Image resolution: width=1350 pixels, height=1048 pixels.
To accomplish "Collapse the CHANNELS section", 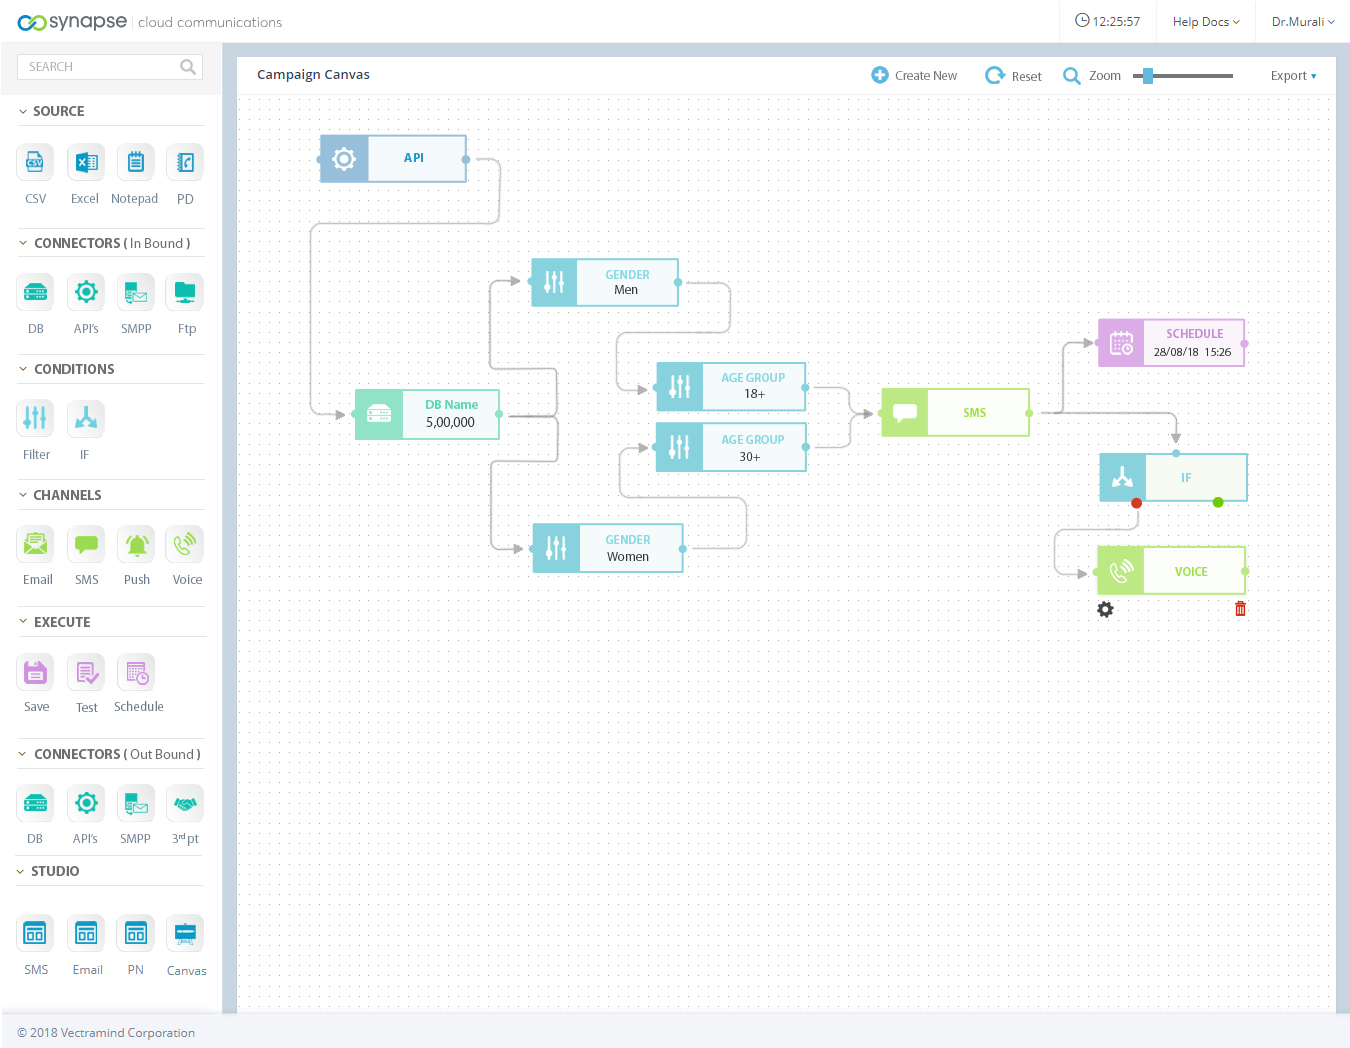I will [x=23, y=495].
